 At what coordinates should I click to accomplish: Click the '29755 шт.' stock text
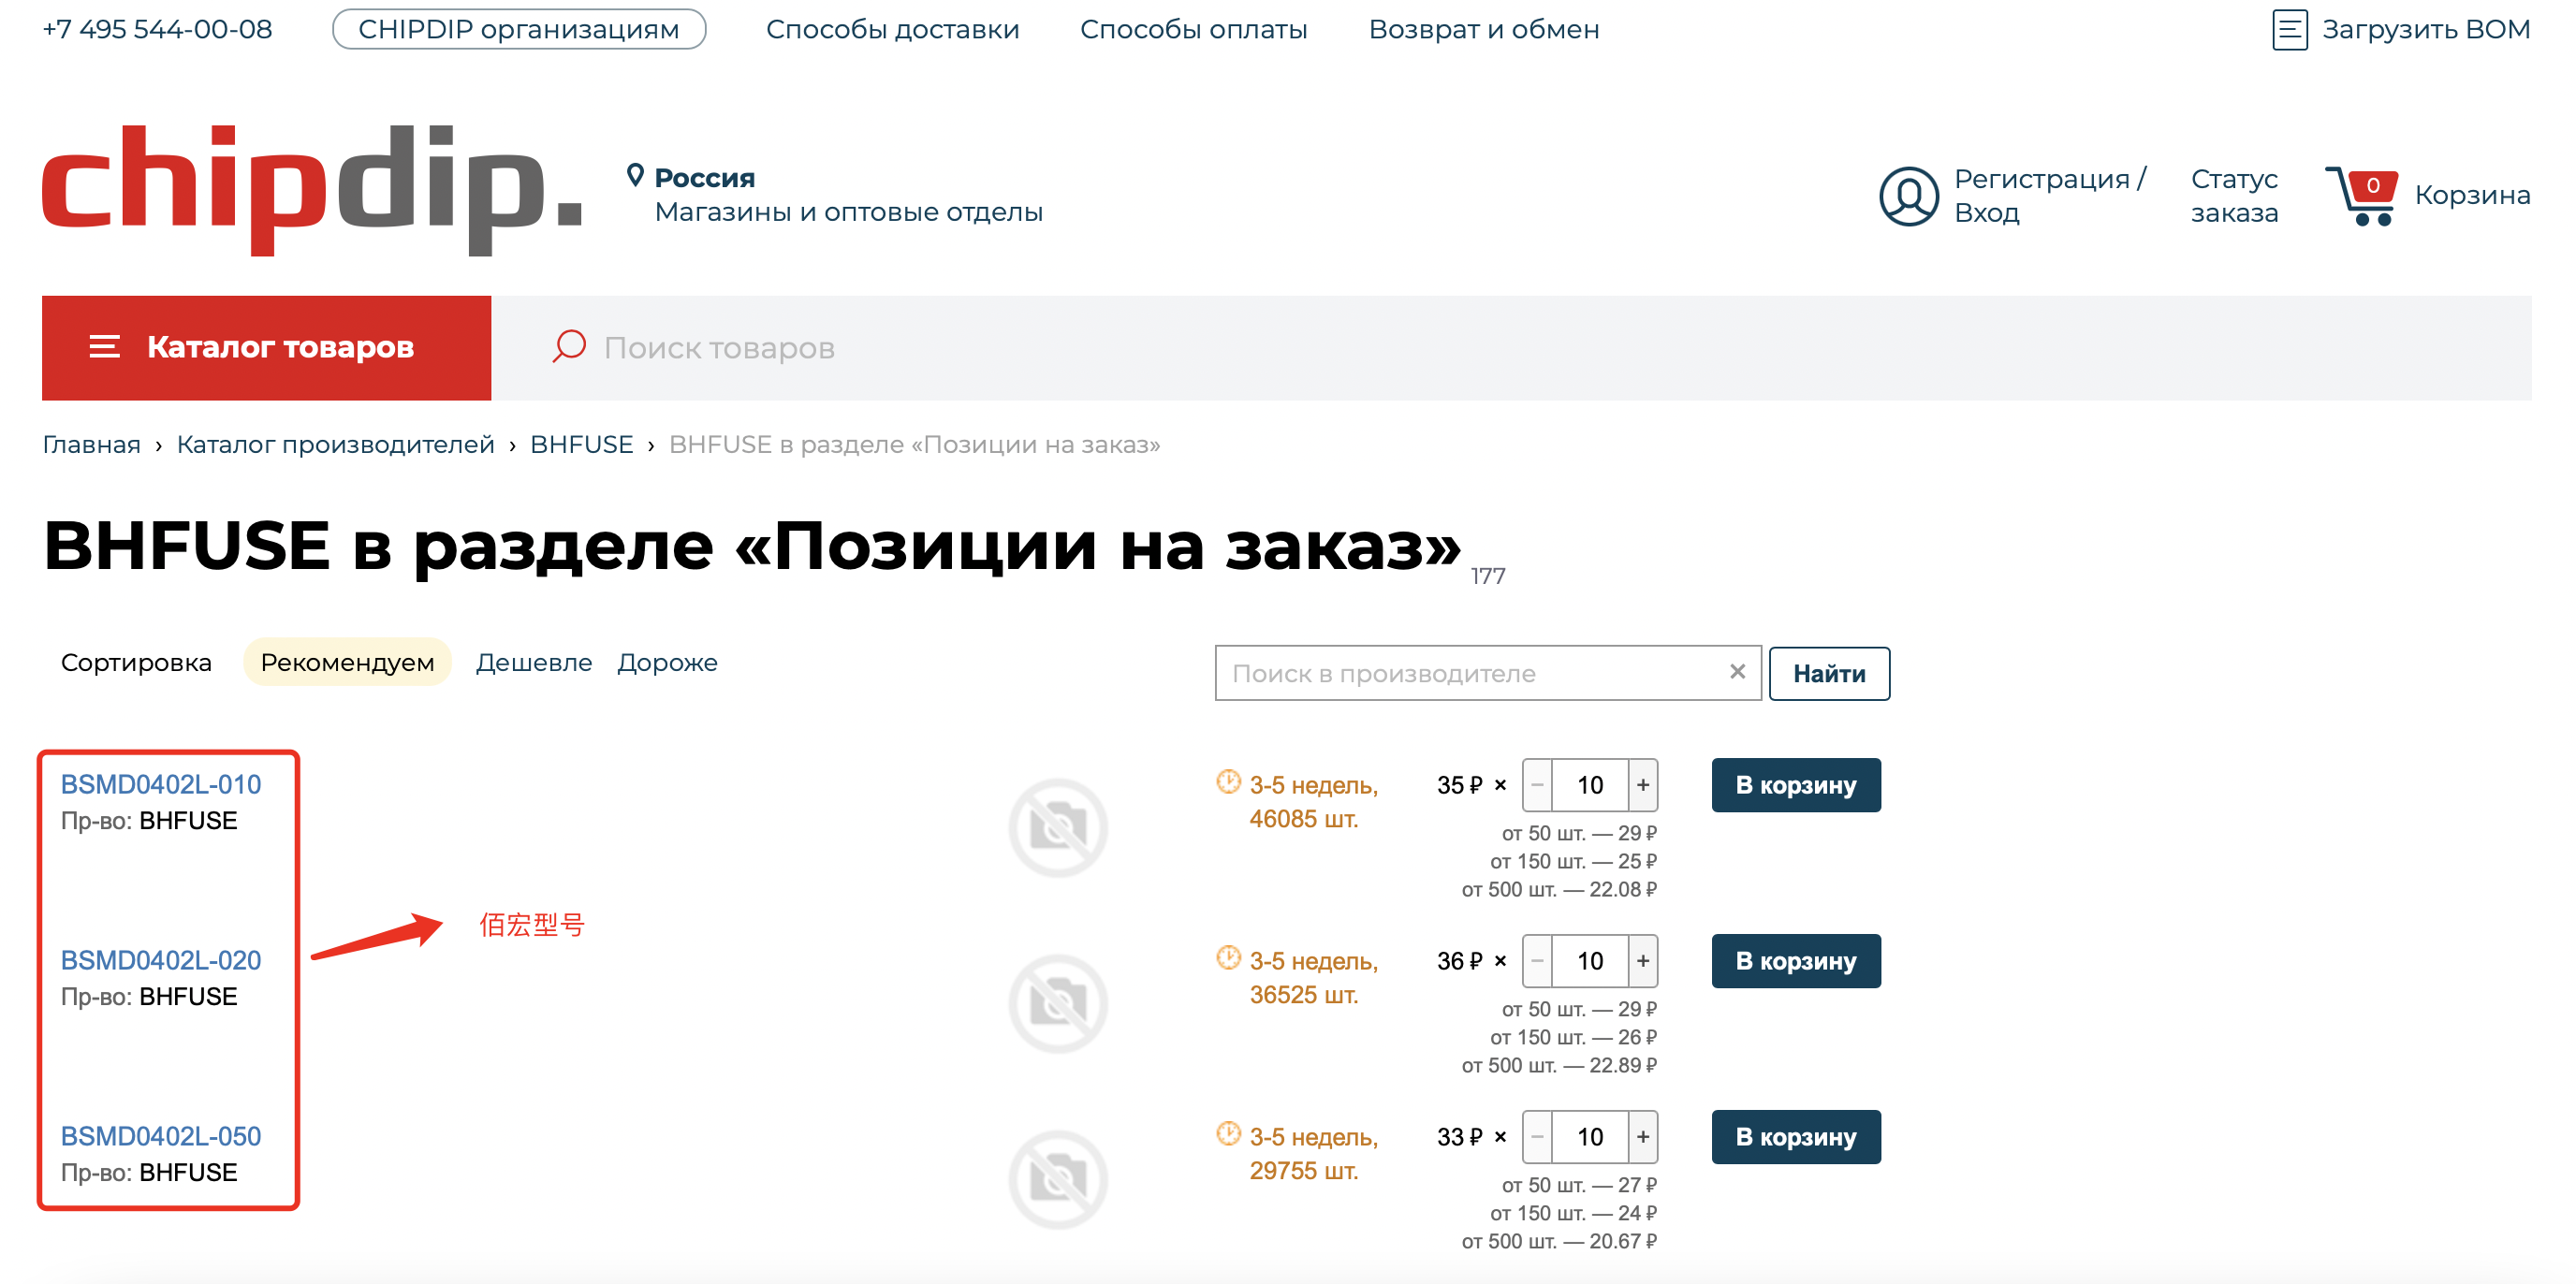click(x=1303, y=1171)
